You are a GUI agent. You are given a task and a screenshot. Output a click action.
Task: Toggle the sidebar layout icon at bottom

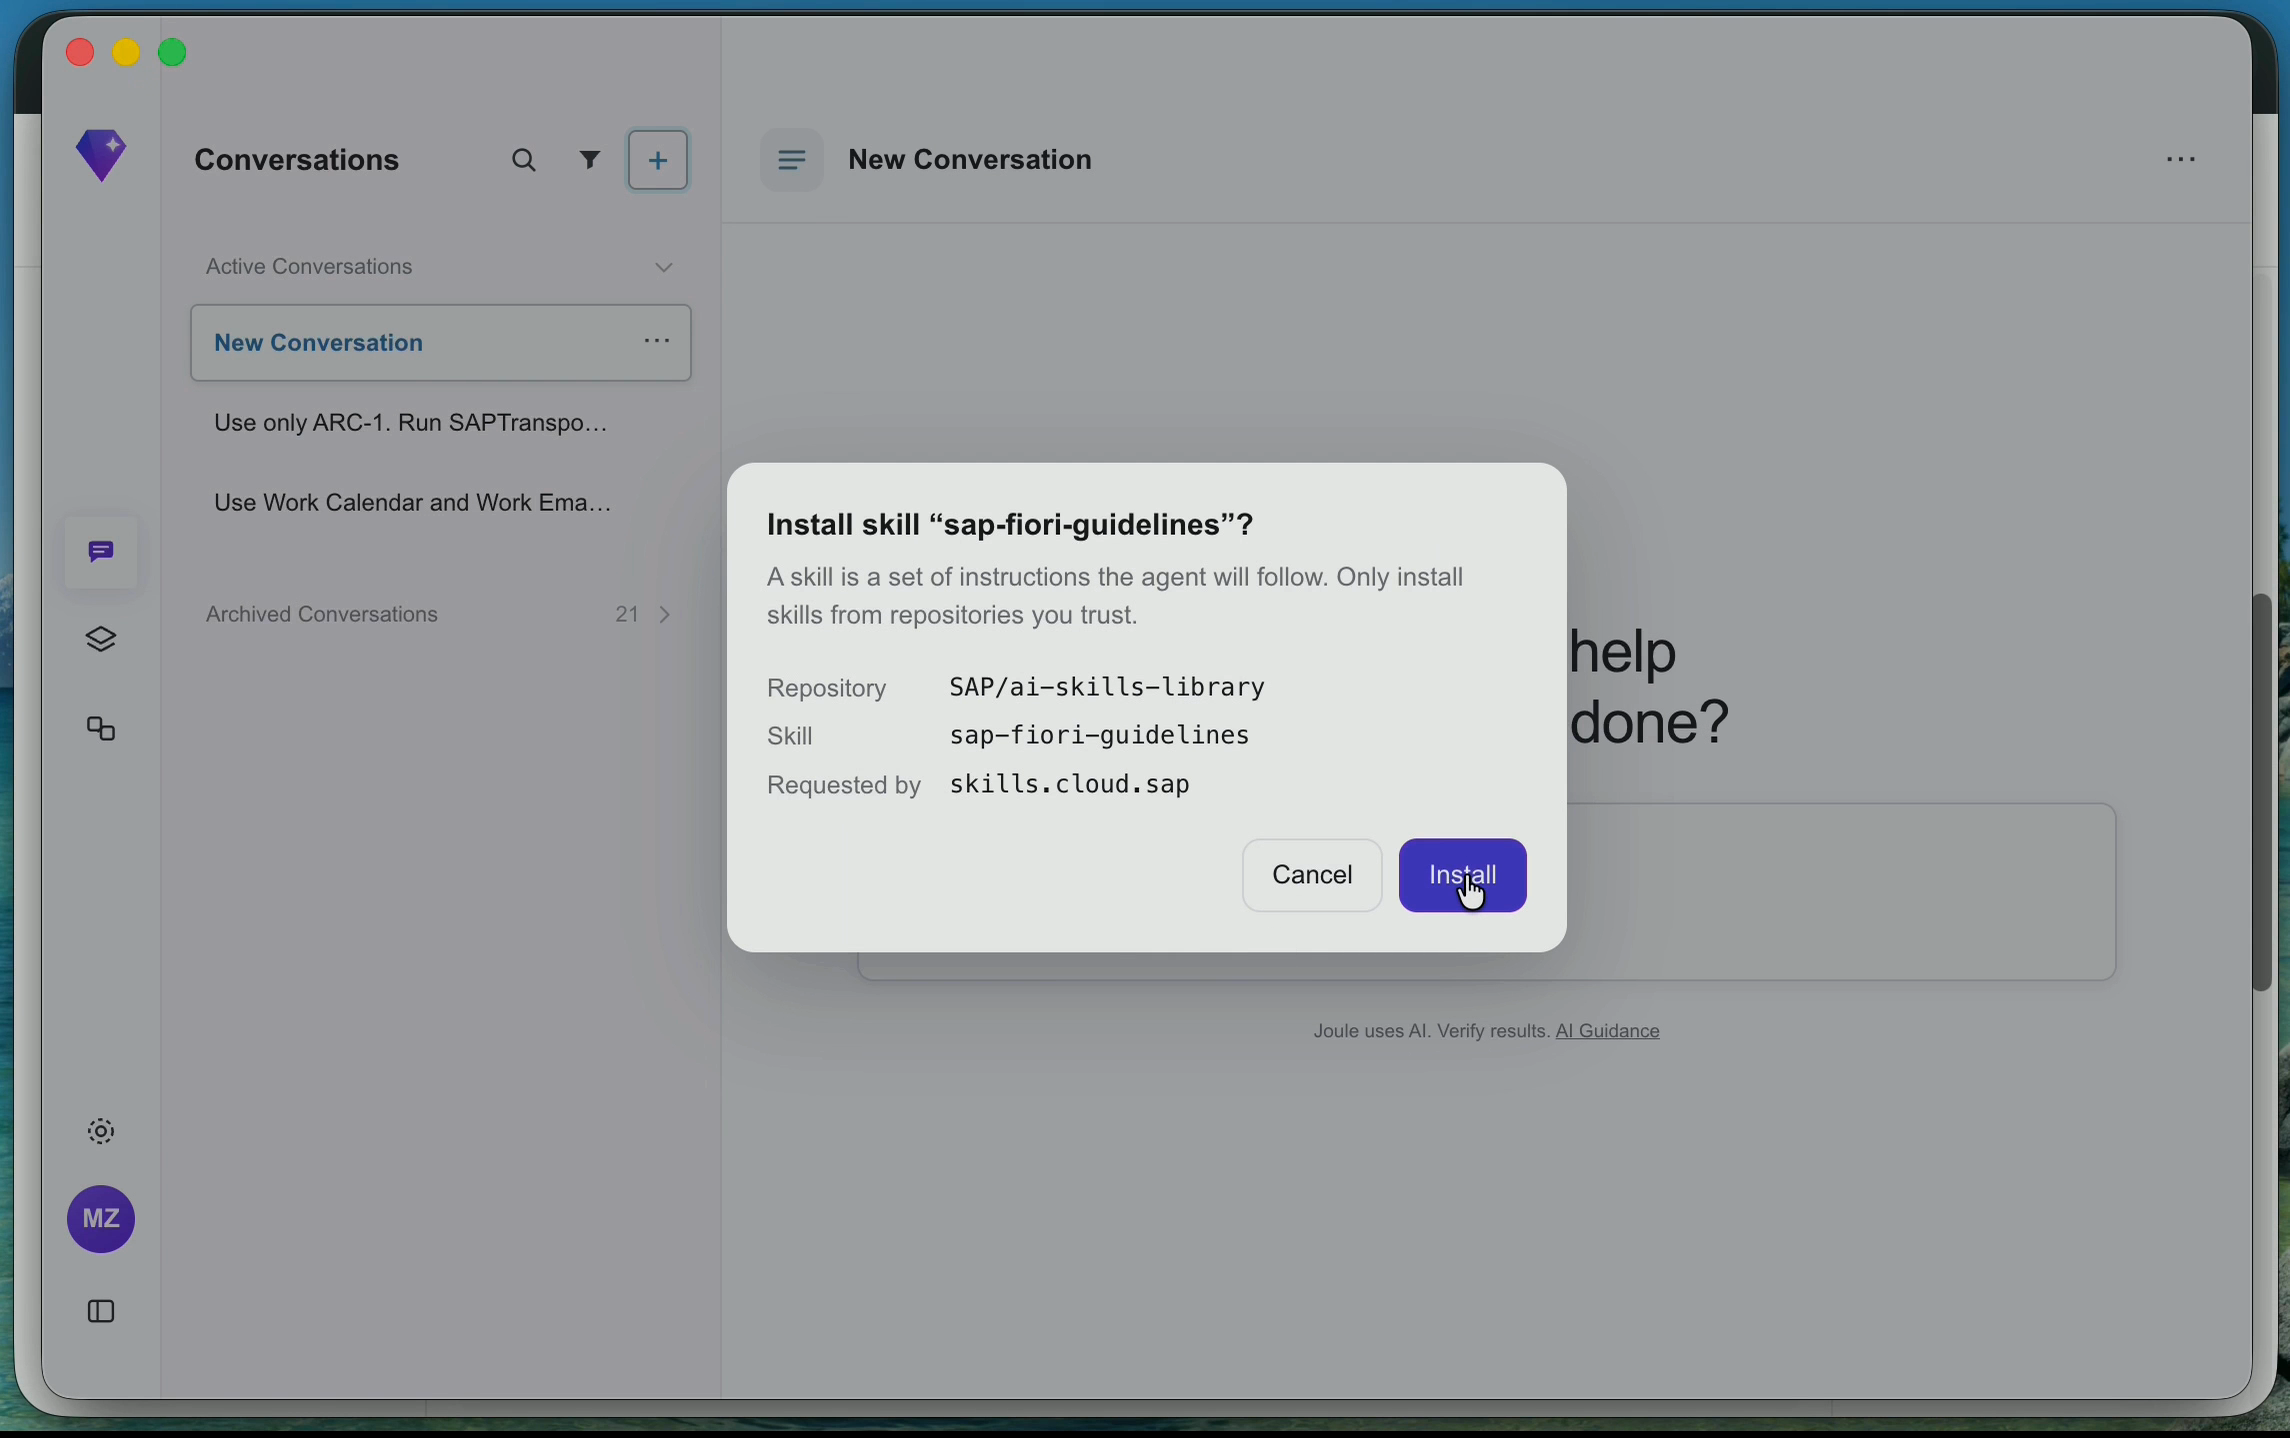[x=101, y=1311]
